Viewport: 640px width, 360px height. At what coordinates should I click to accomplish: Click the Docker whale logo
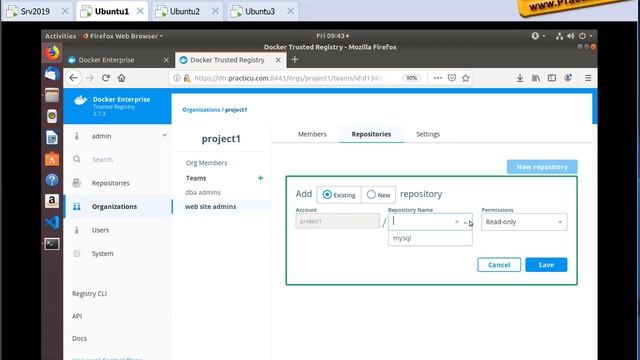[x=80, y=100]
